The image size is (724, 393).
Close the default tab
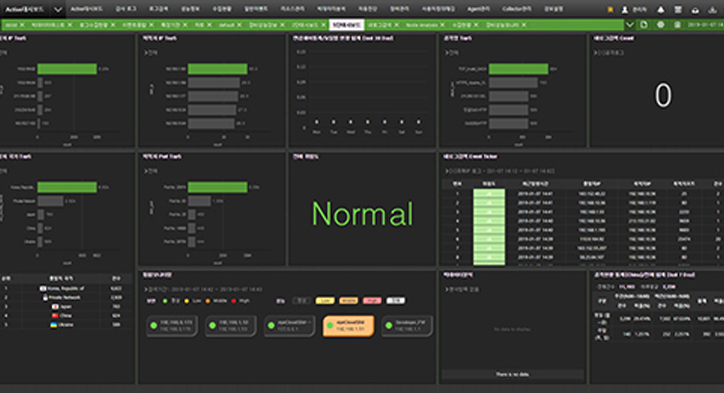pos(239,24)
